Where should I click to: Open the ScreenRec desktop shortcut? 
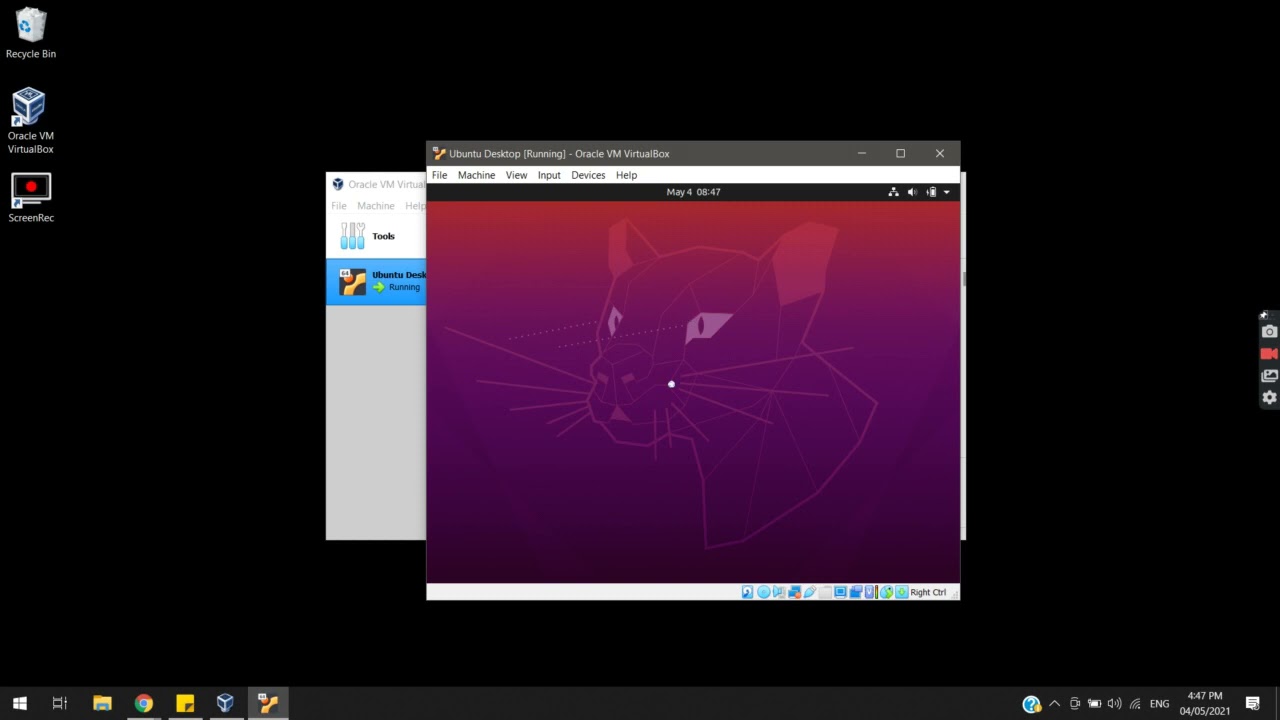[31, 197]
